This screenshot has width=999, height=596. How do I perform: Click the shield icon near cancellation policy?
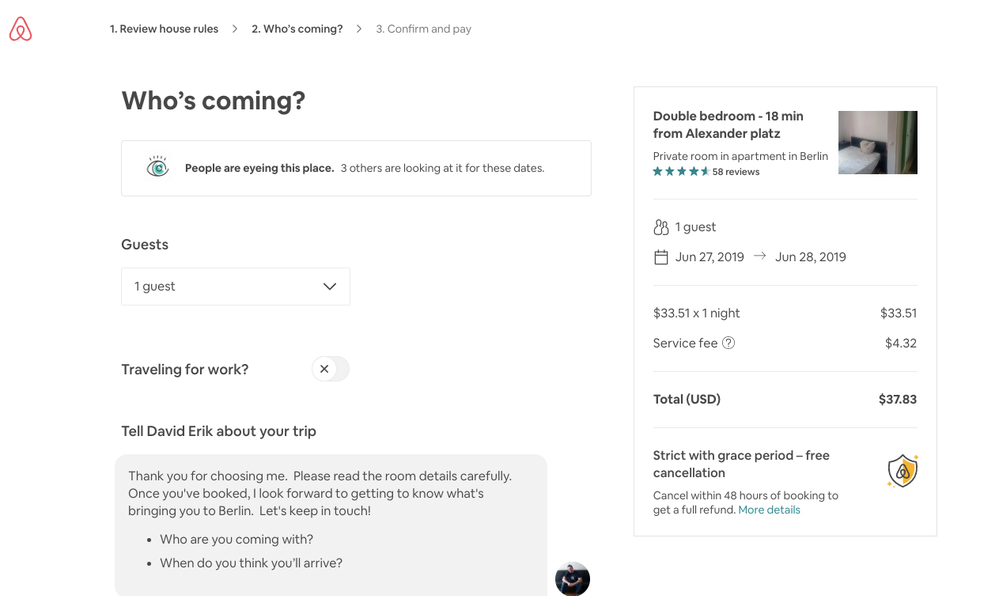click(901, 470)
